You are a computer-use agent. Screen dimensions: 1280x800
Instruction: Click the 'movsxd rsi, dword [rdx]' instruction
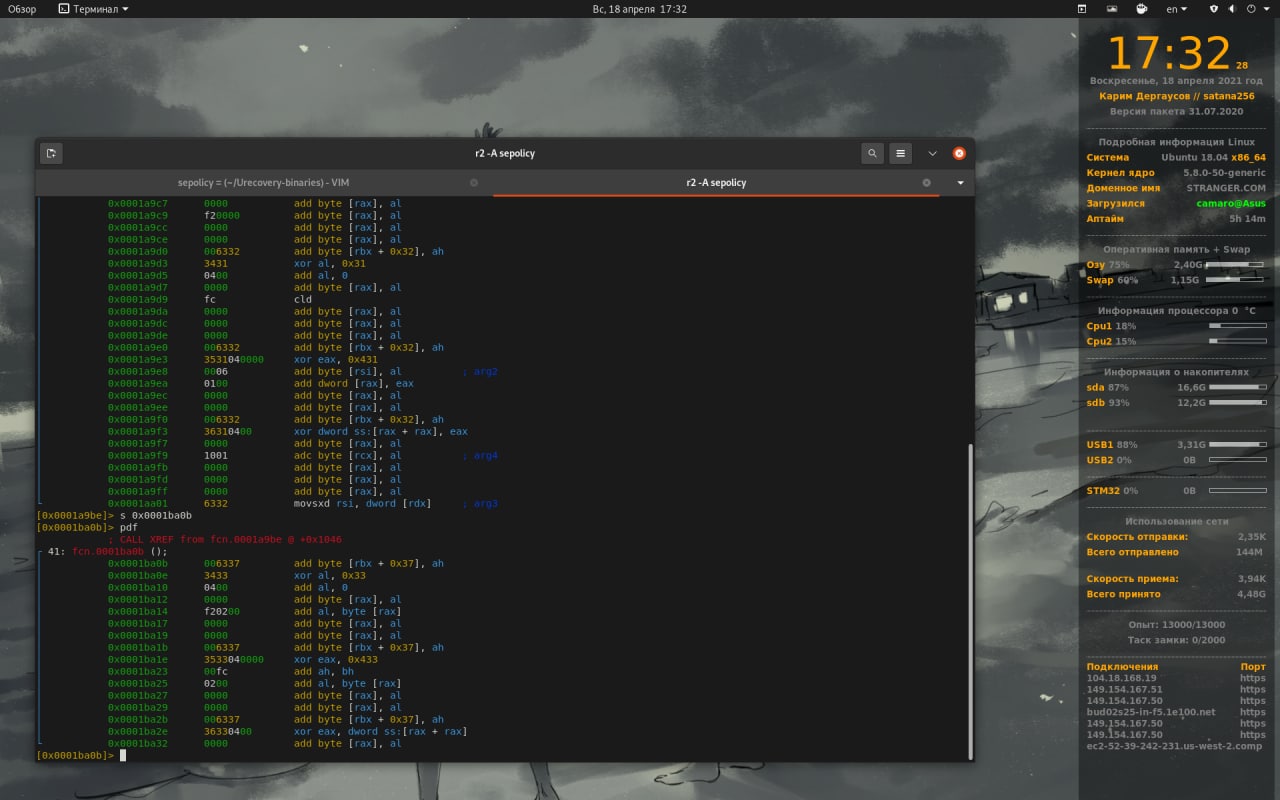coord(362,503)
